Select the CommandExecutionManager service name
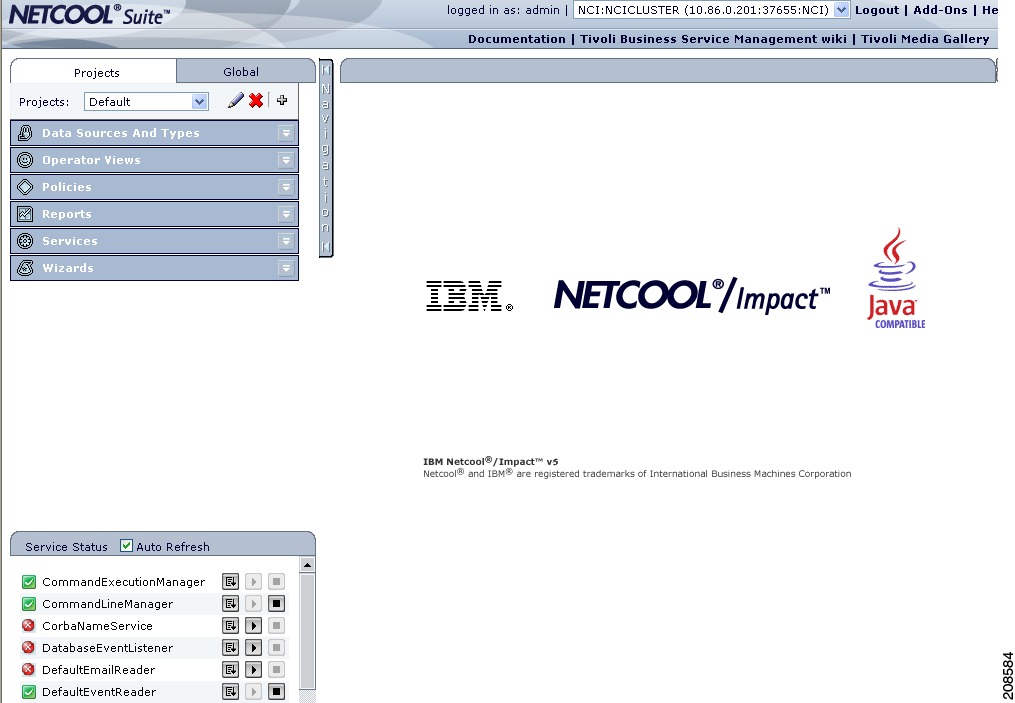Viewport: 1015px width, 703px height. [123, 582]
